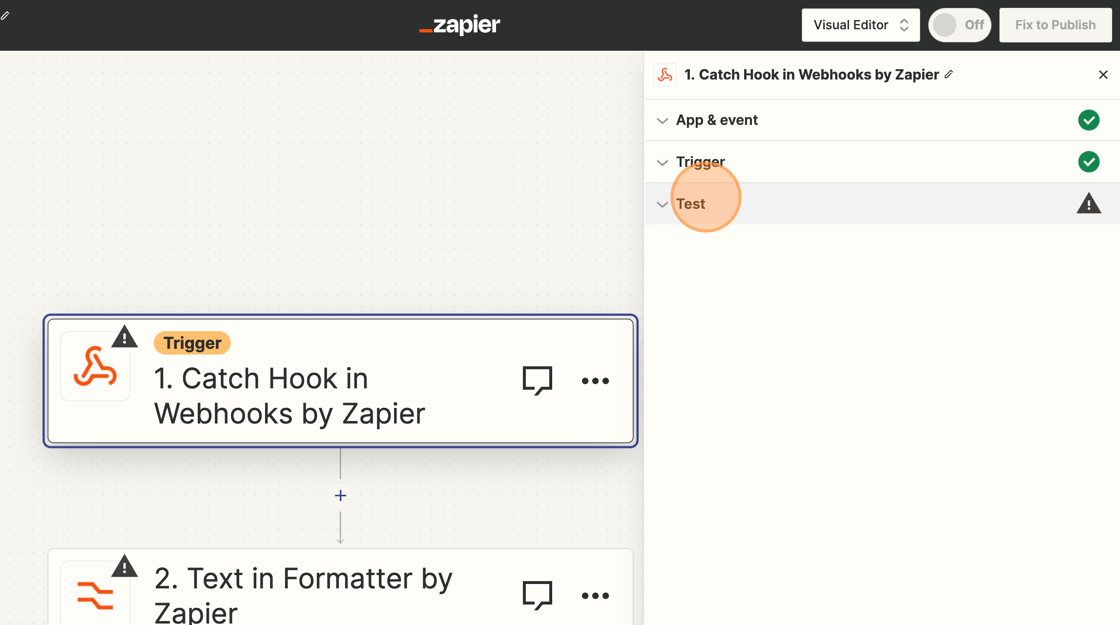Open comments on Formatter step
Screen dimensions: 1120x625
[537, 595]
